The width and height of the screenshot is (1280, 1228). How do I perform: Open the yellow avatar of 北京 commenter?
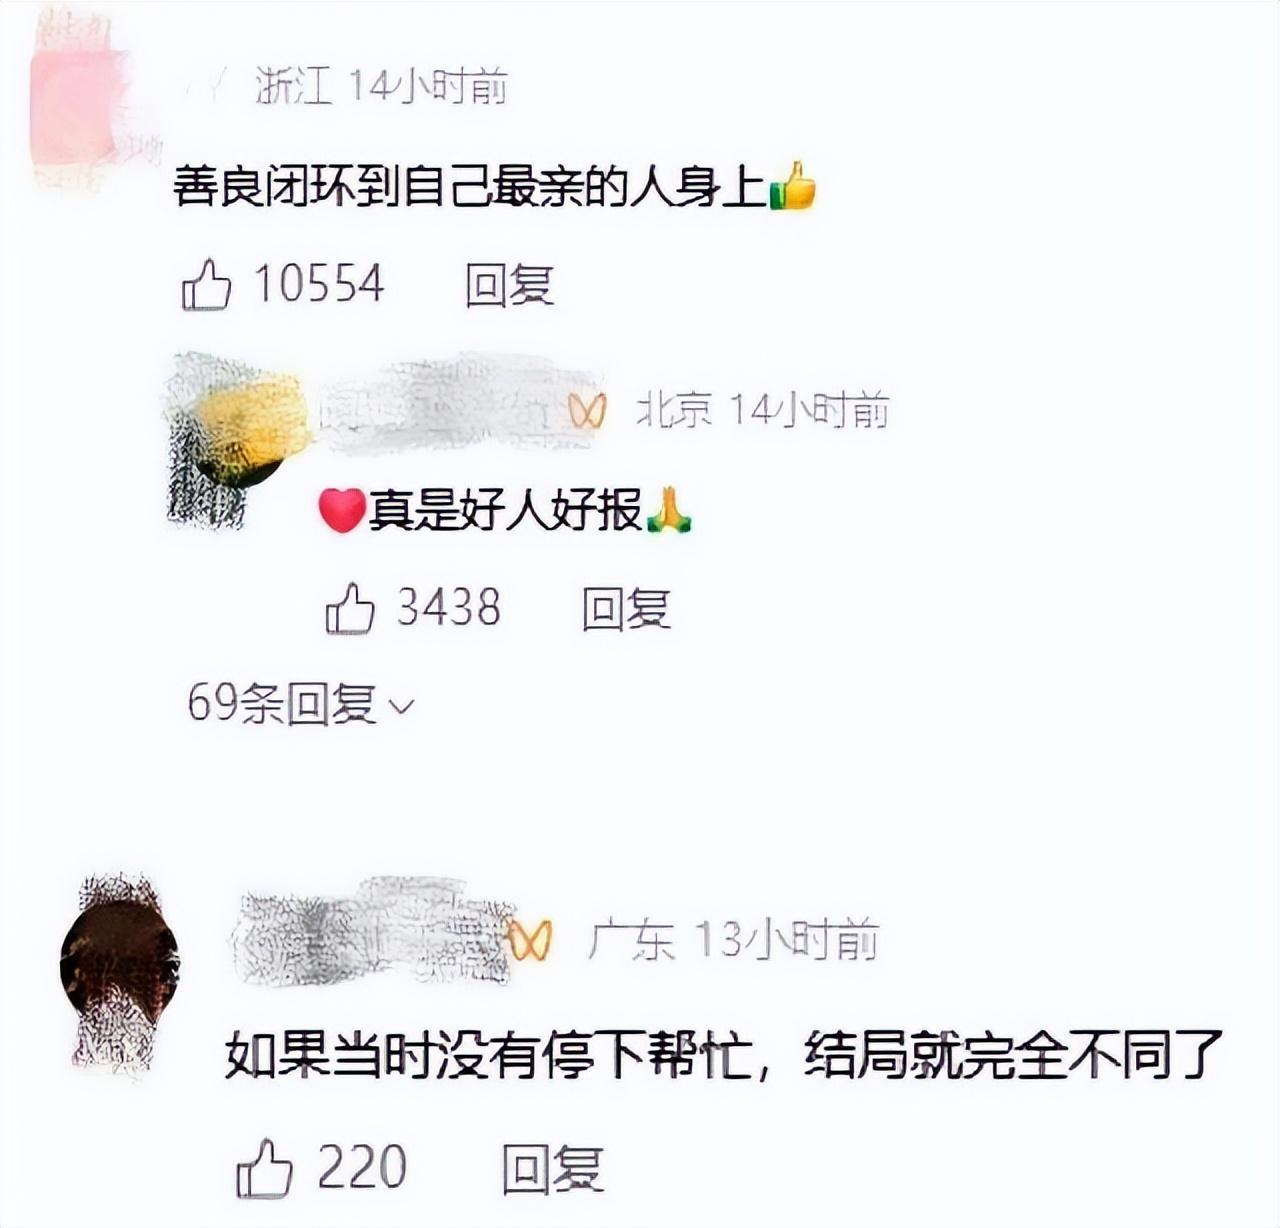coord(238,437)
